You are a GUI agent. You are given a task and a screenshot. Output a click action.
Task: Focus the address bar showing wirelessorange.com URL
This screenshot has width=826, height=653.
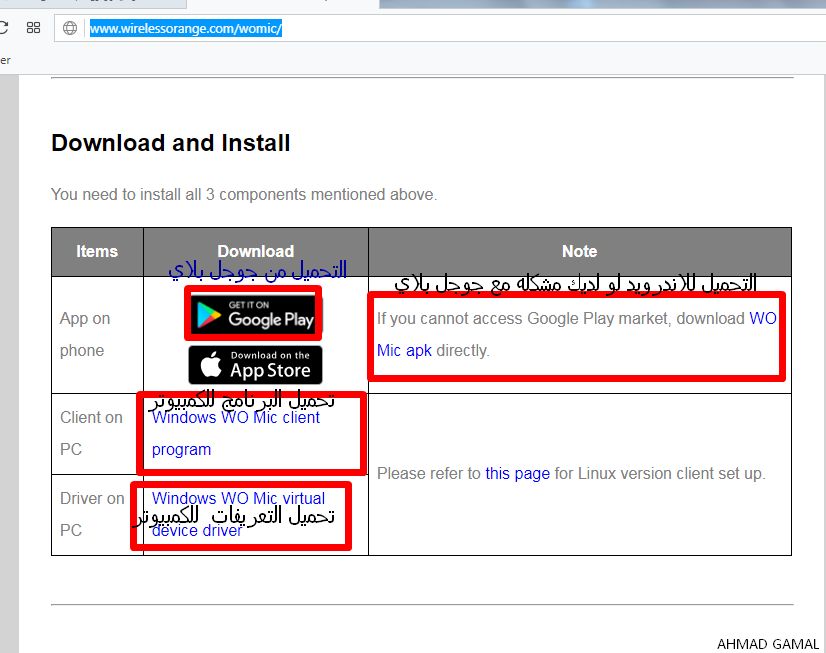[400, 28]
